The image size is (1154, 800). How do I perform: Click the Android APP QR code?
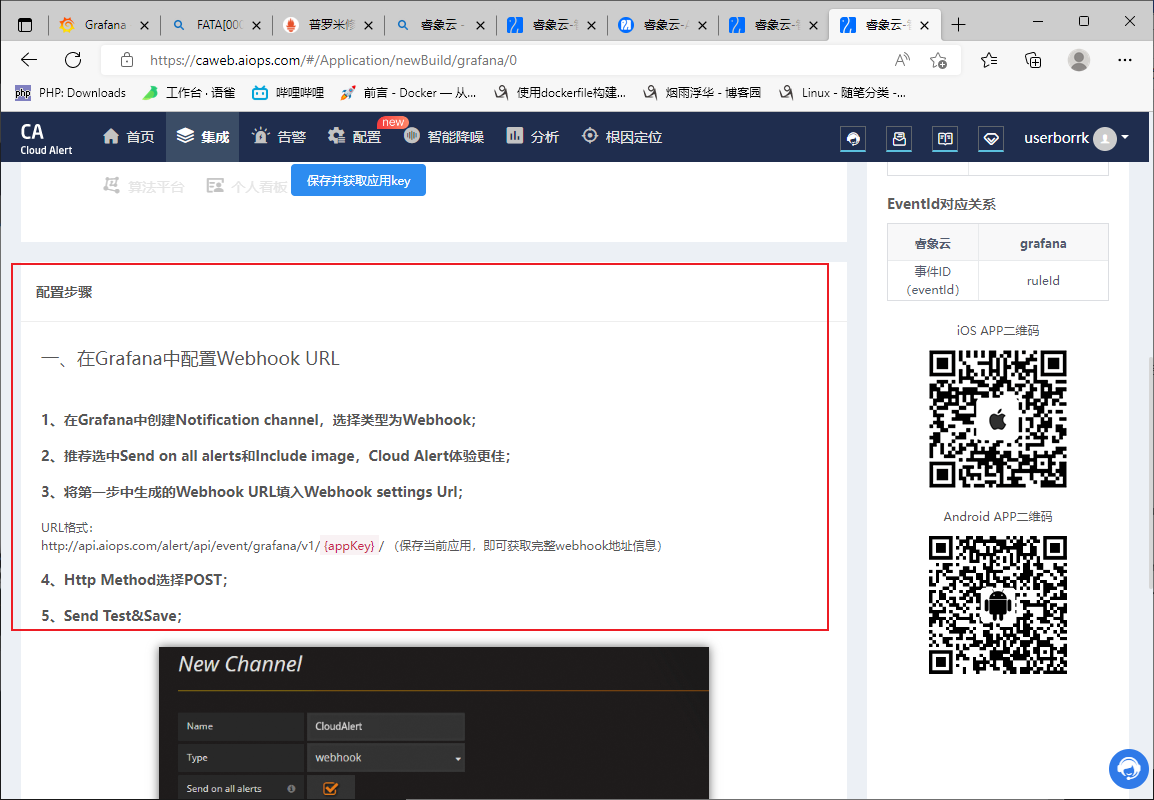tap(998, 605)
